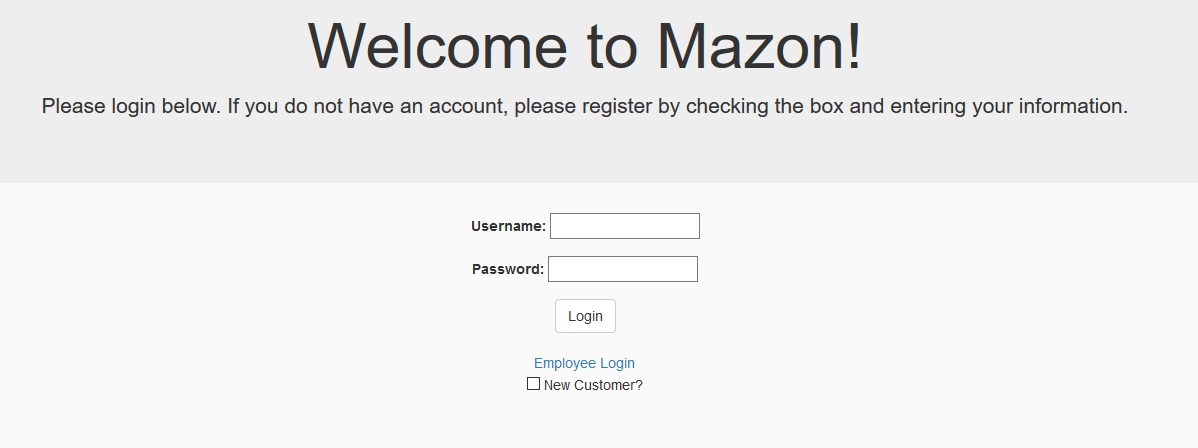Image resolution: width=1198 pixels, height=448 pixels.
Task: Select the word 'Mazon!' in the title
Action: pyautogui.click(x=759, y=46)
